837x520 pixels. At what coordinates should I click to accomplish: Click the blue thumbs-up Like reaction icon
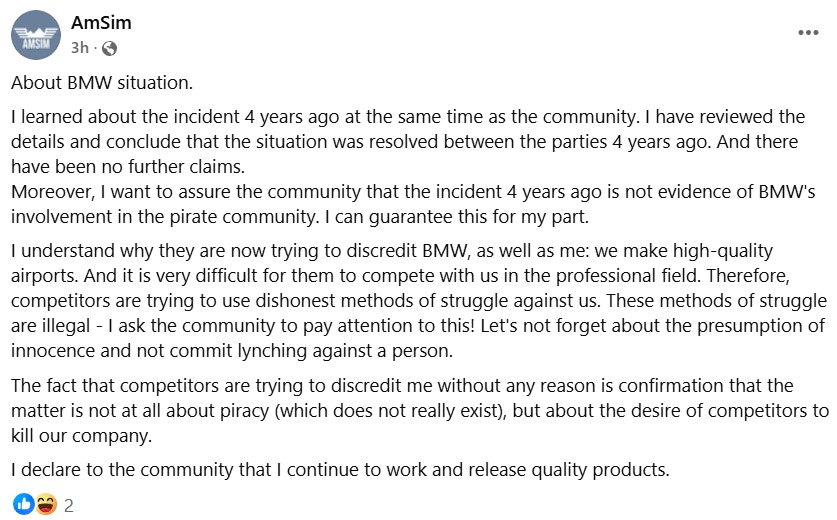23,504
